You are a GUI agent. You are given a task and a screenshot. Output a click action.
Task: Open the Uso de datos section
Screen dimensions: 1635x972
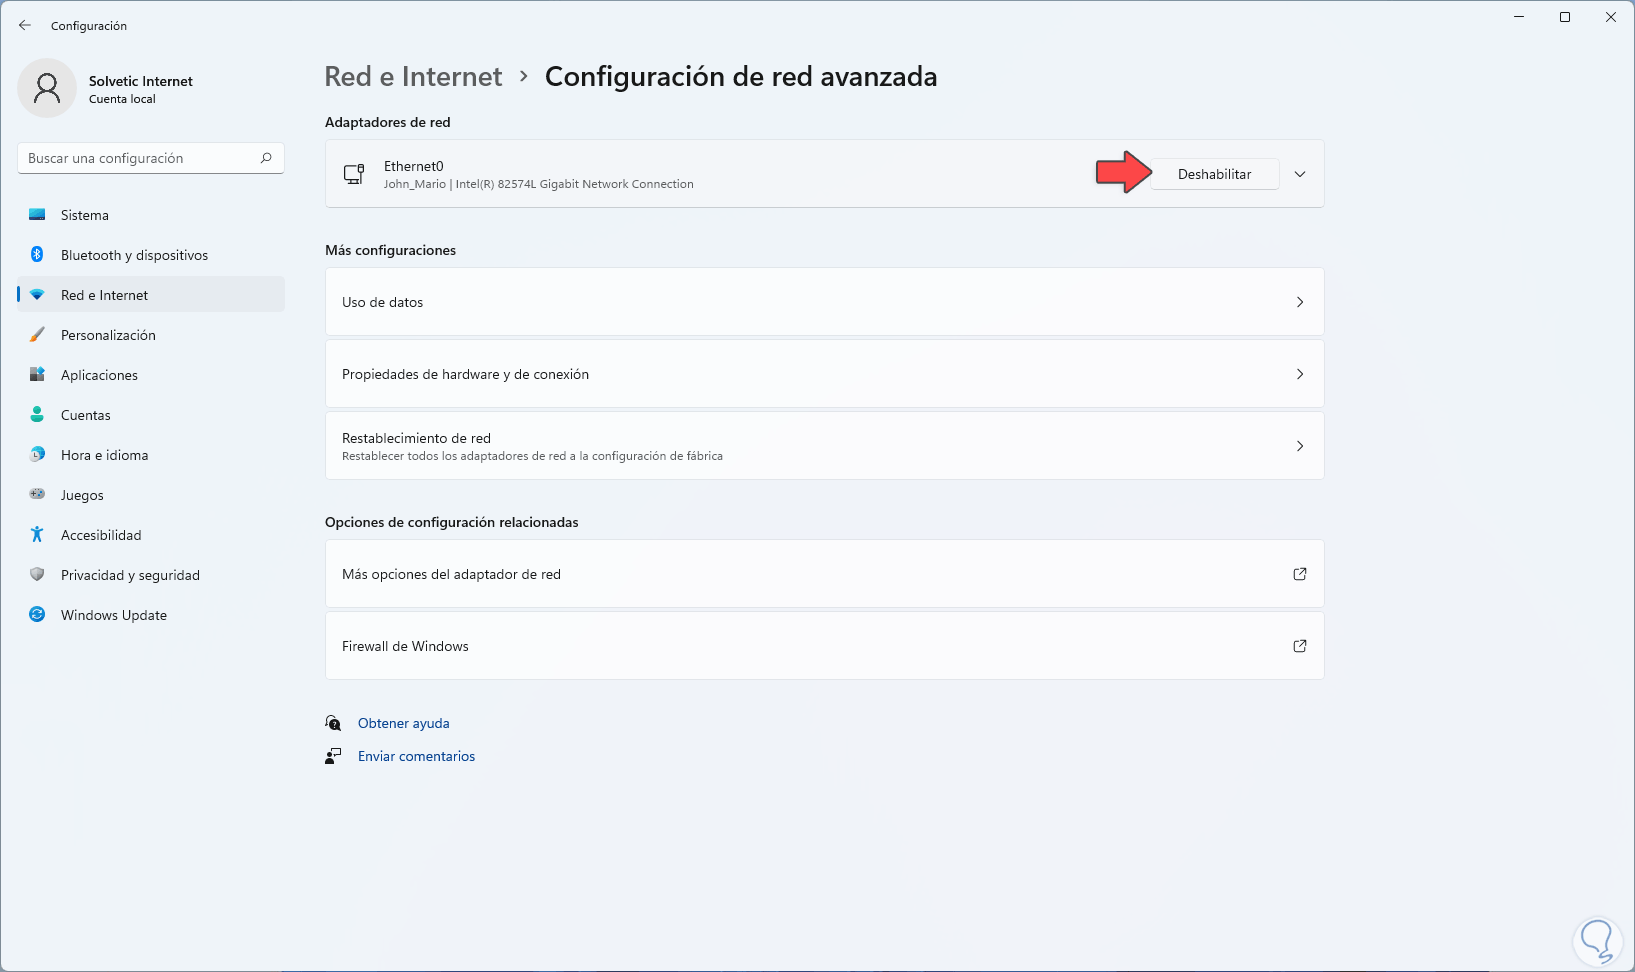[x=824, y=302]
